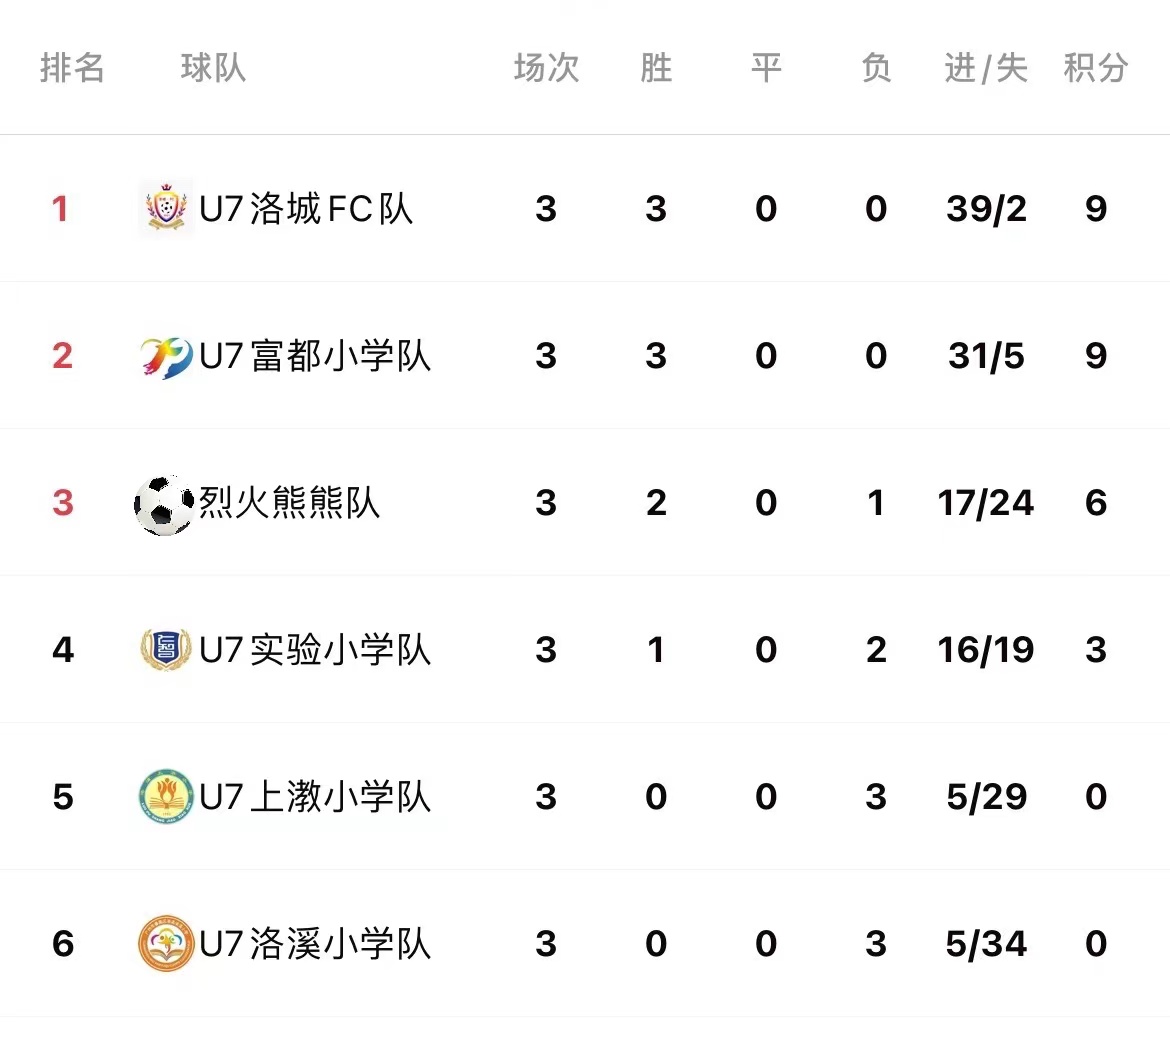Open team page for U7富都小学队

pos(315,356)
